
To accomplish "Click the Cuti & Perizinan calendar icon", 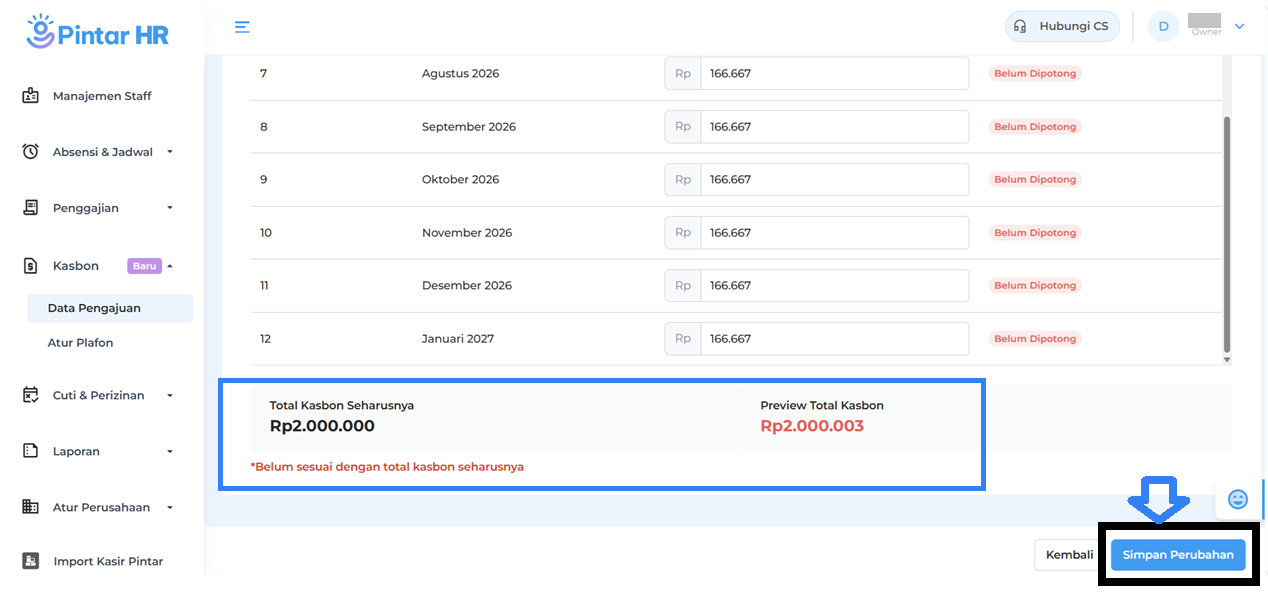I will point(31,395).
